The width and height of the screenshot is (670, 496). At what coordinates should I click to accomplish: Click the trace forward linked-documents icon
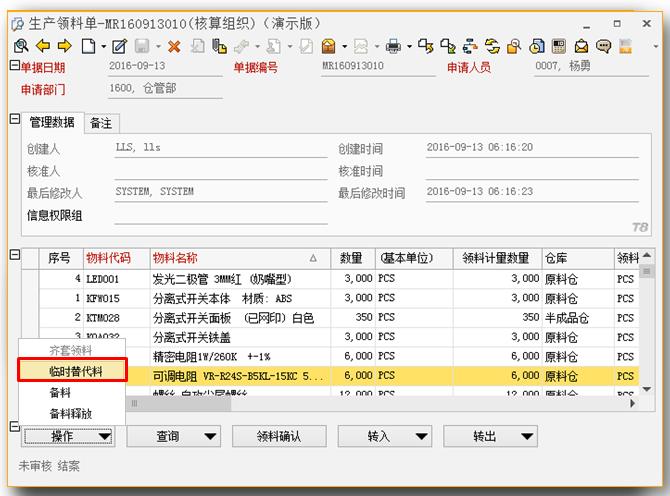426,46
